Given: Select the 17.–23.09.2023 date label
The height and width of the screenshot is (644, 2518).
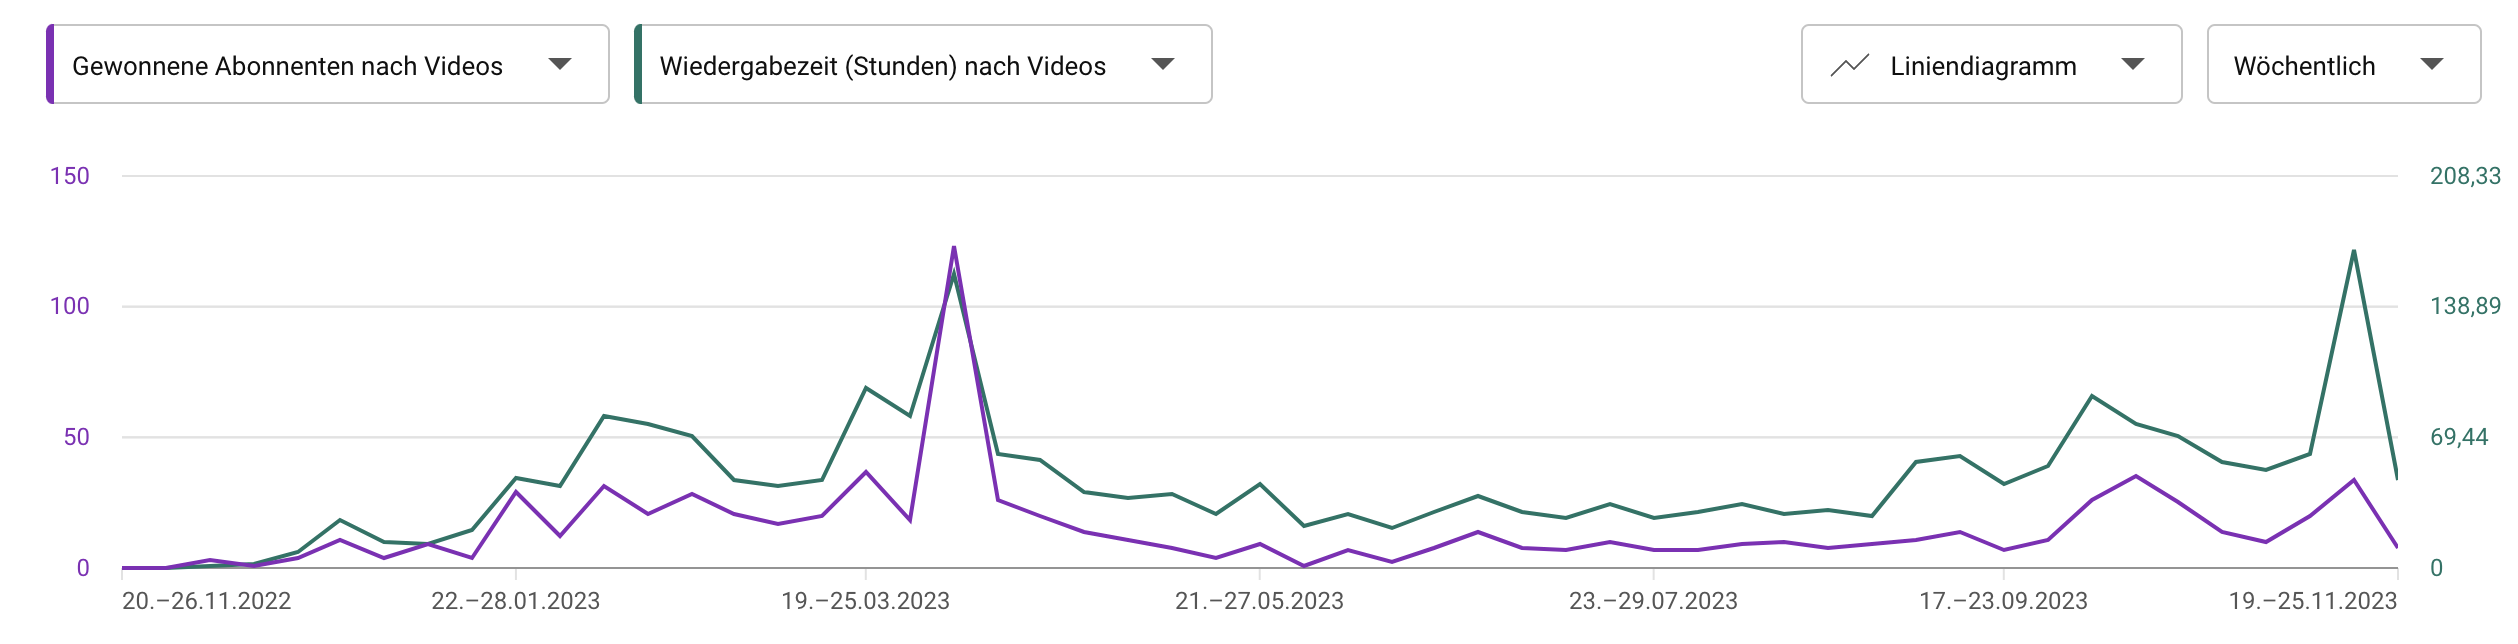Looking at the screenshot, I should 2003,601.
